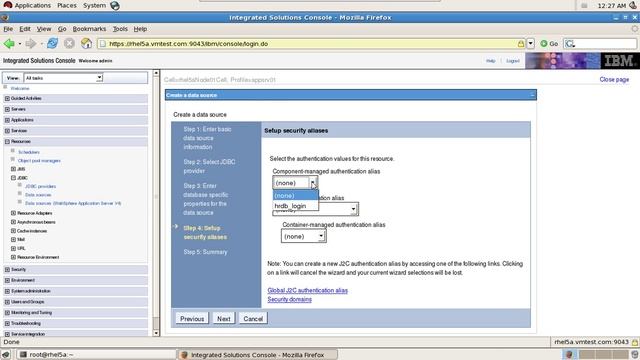This screenshot has width=640, height=360.
Task: Expand the Services section
Action: coord(7,131)
